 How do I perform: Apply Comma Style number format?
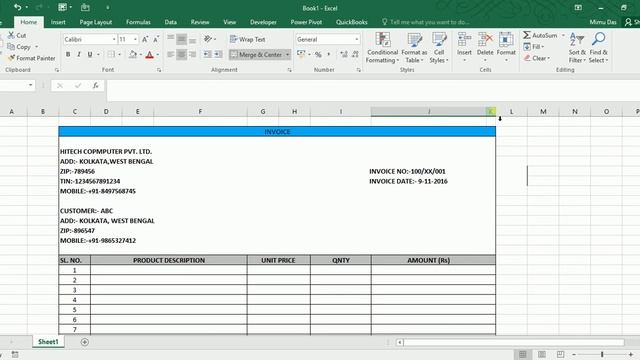[329, 54]
